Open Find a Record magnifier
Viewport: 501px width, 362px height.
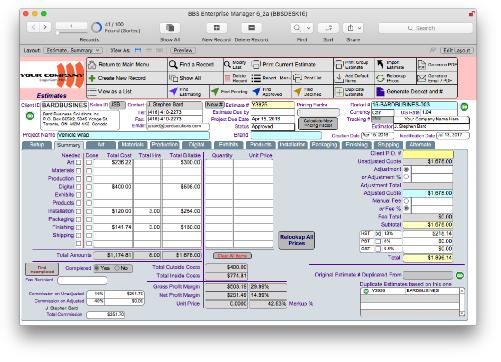pos(173,64)
